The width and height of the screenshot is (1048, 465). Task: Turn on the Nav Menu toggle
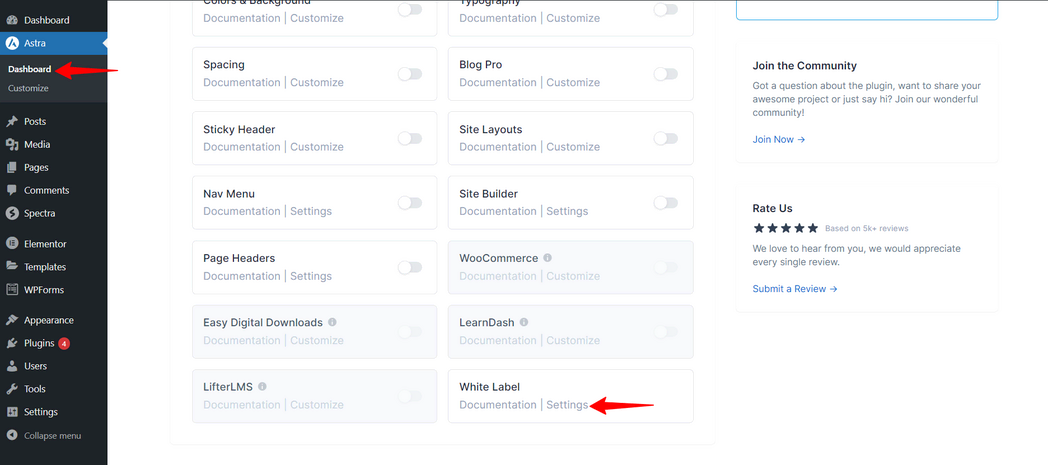tap(410, 203)
